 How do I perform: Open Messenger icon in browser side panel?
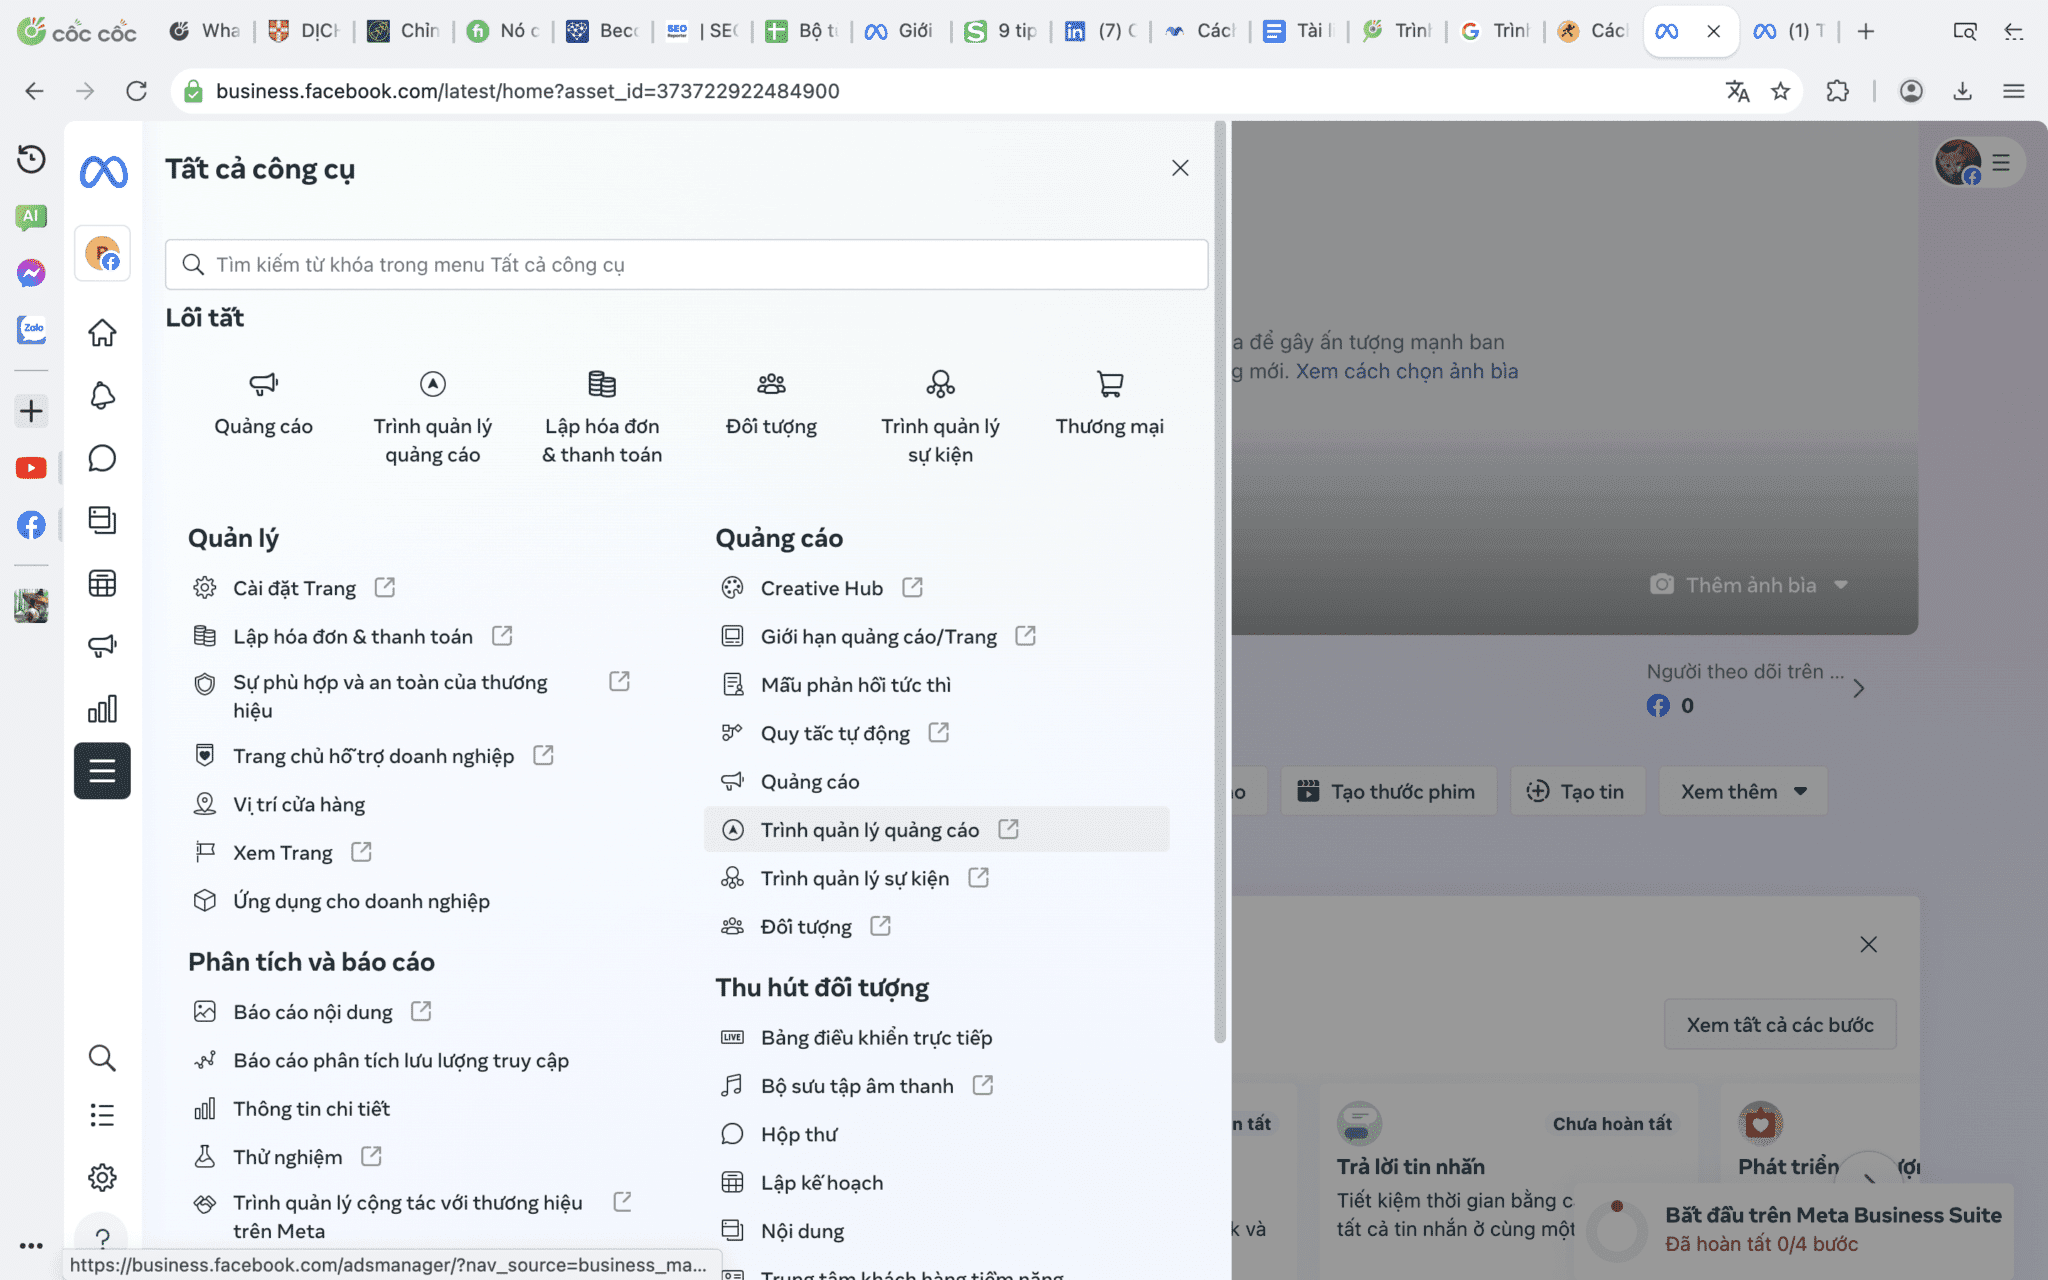[x=31, y=273]
